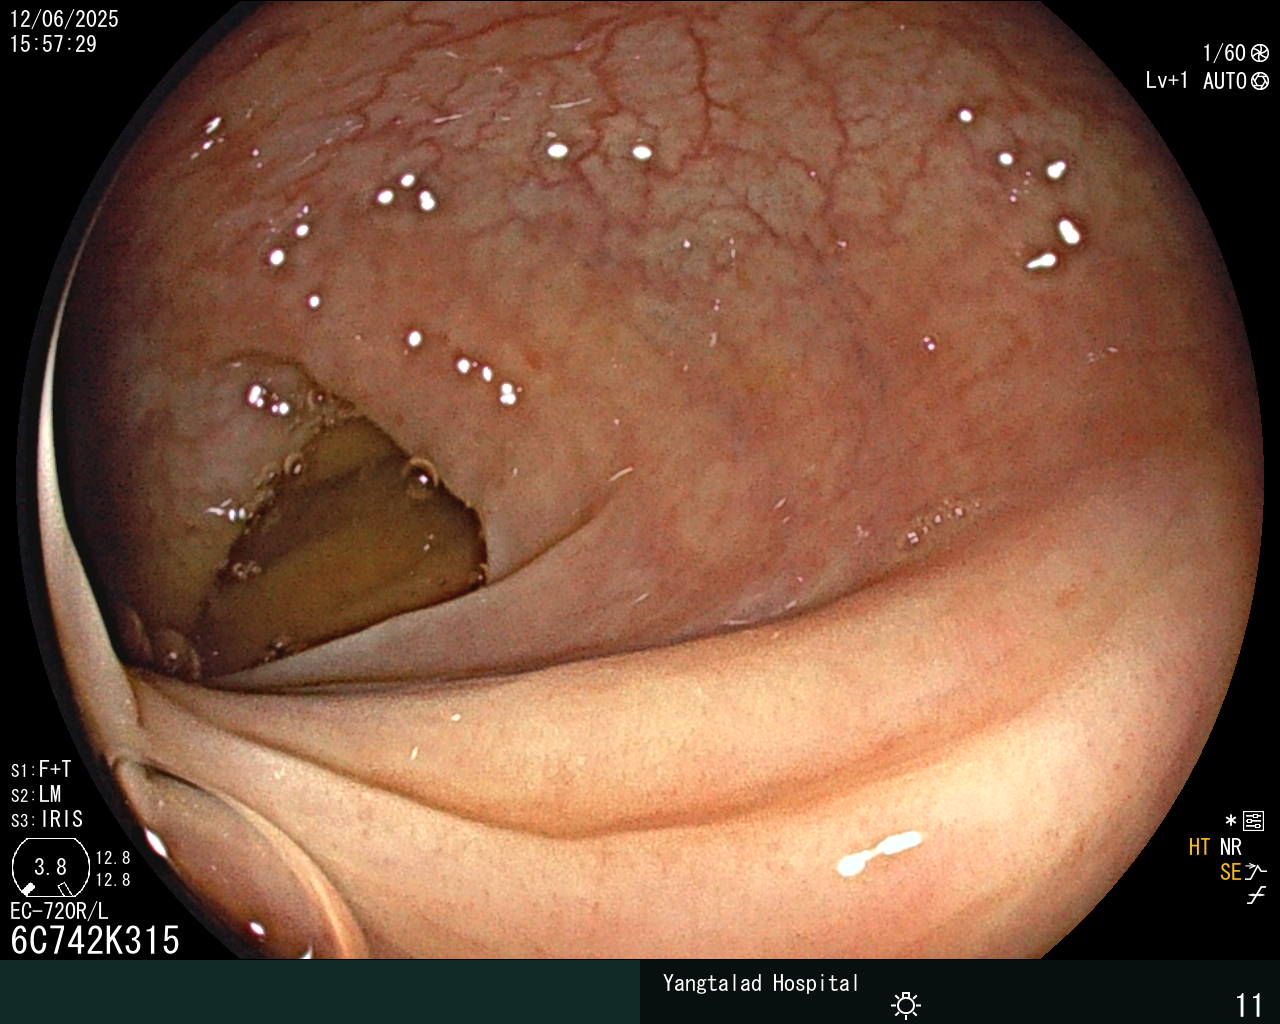Click the image counter 11
This screenshot has height=1024, width=1280.
pyautogui.click(x=1249, y=1004)
